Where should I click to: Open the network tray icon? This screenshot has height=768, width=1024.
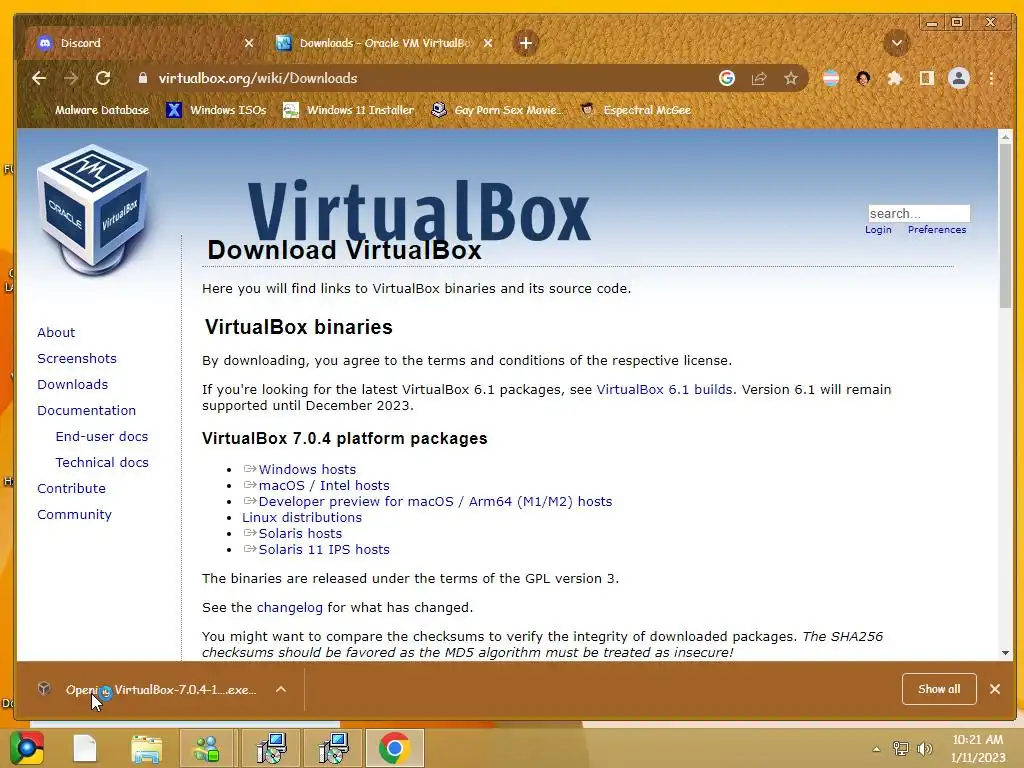click(x=901, y=749)
